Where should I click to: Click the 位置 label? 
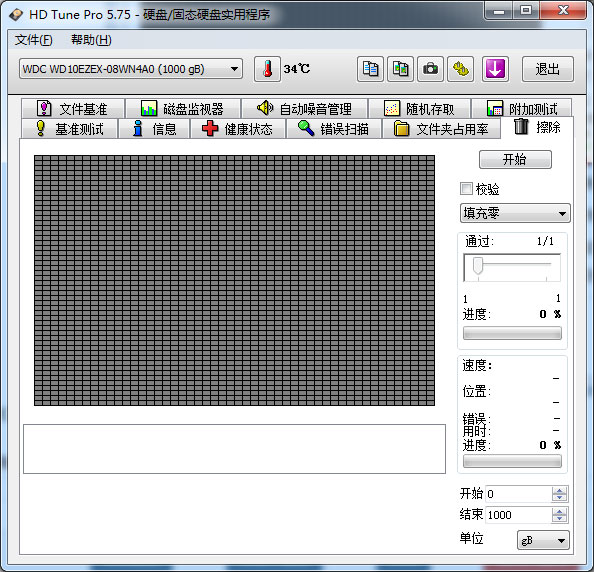[x=476, y=391]
